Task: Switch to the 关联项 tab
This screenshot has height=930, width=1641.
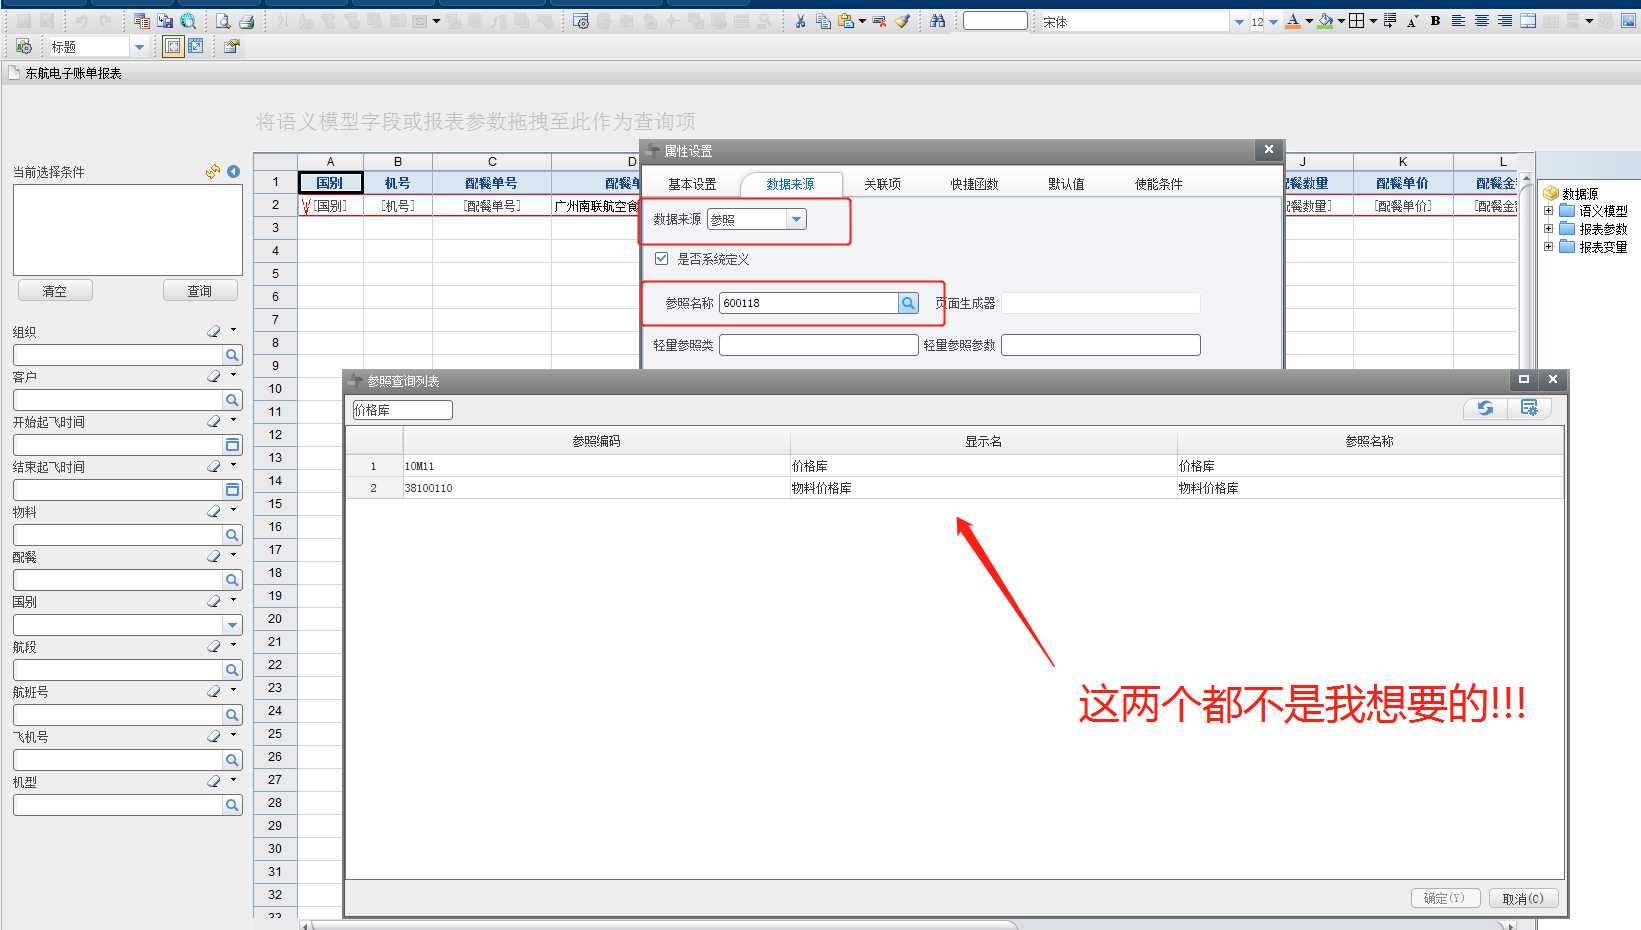Action: click(882, 184)
